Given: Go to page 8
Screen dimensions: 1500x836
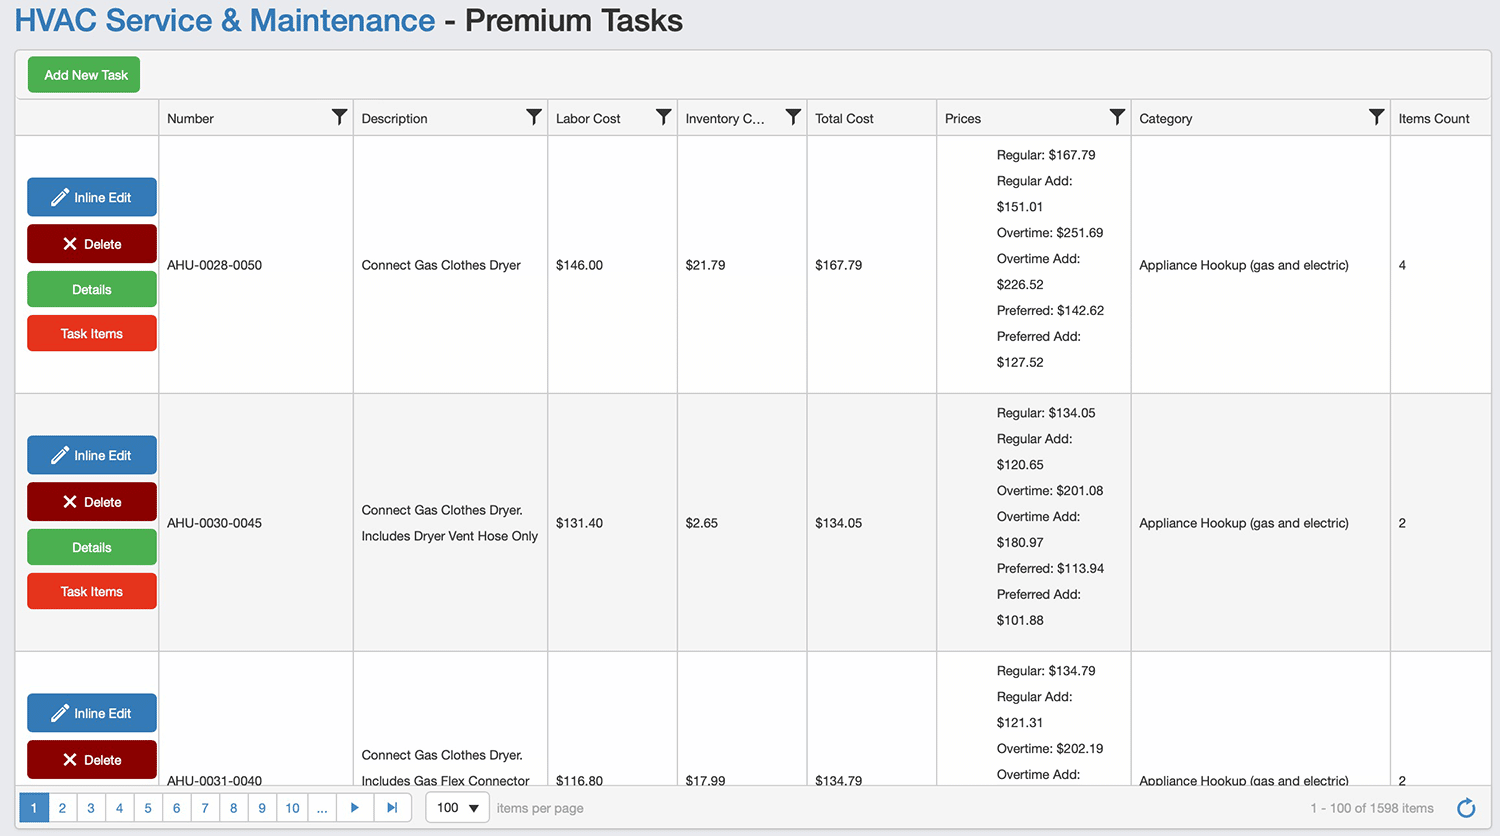Looking at the screenshot, I should (233, 808).
